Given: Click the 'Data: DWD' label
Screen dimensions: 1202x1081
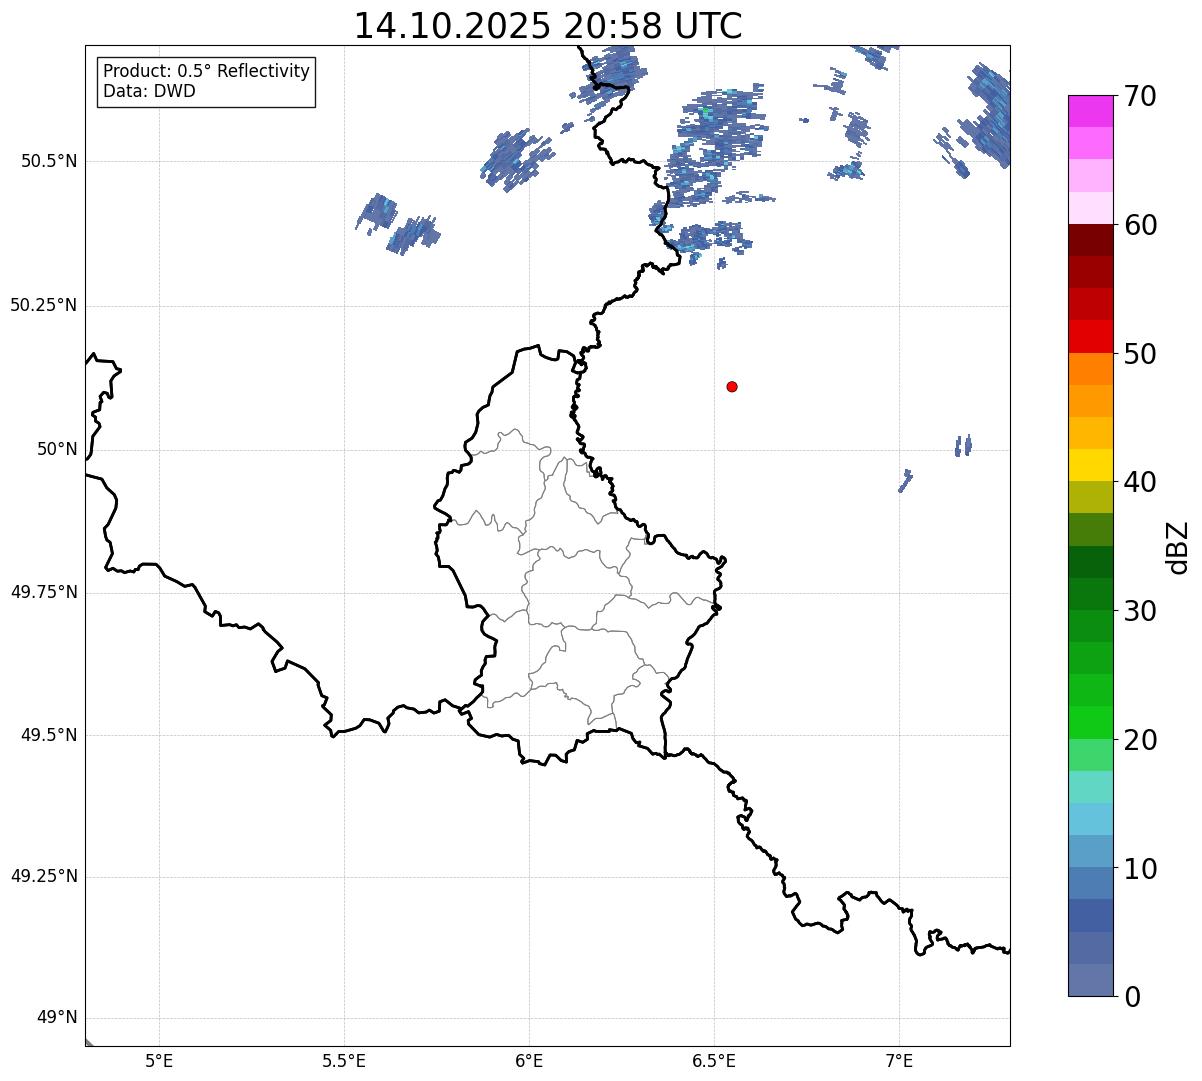Looking at the screenshot, I should click(x=149, y=91).
